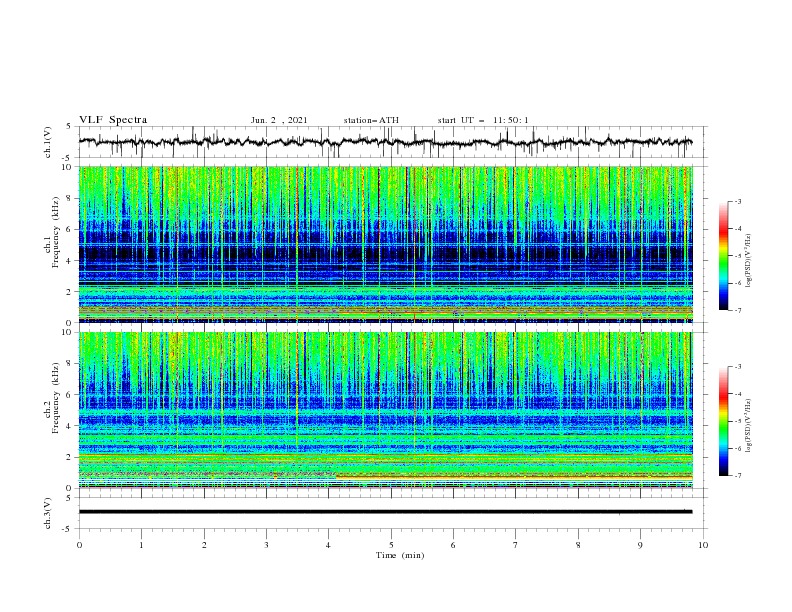
Task: Click the "-7" tick on ch.2 colorbar
Action: point(737,476)
